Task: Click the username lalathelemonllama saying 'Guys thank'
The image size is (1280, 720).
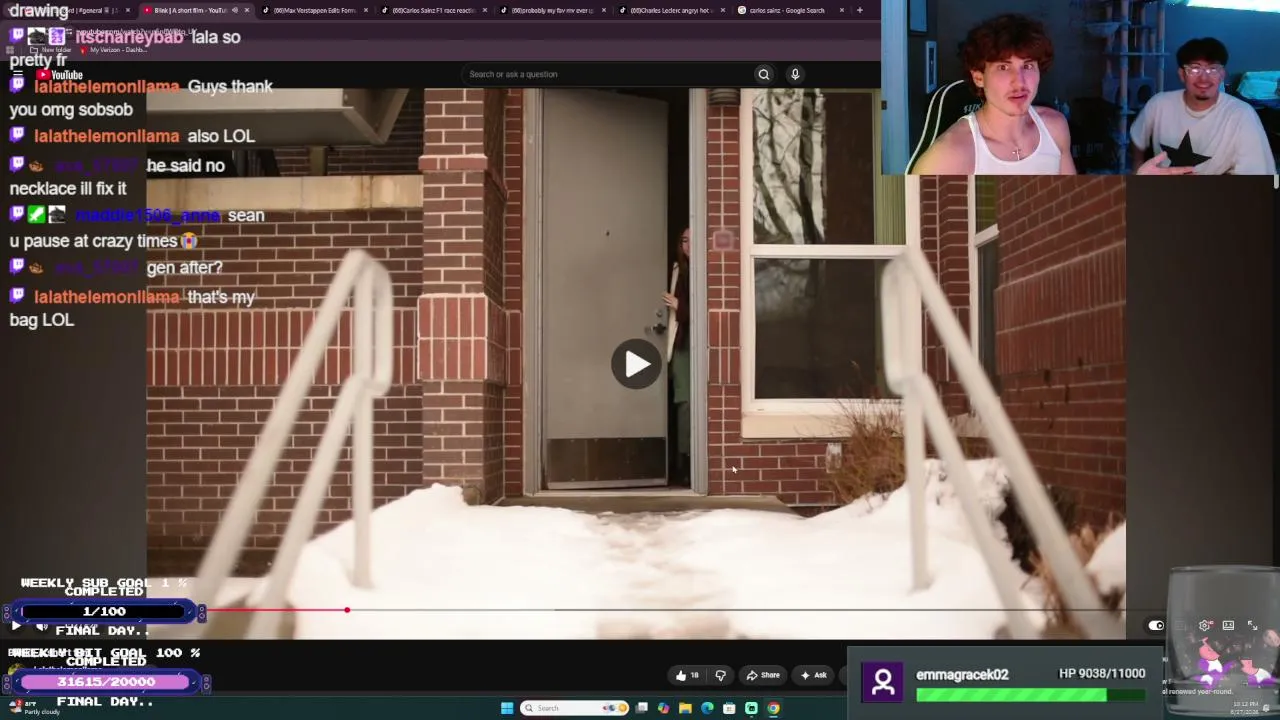Action: pos(107,87)
